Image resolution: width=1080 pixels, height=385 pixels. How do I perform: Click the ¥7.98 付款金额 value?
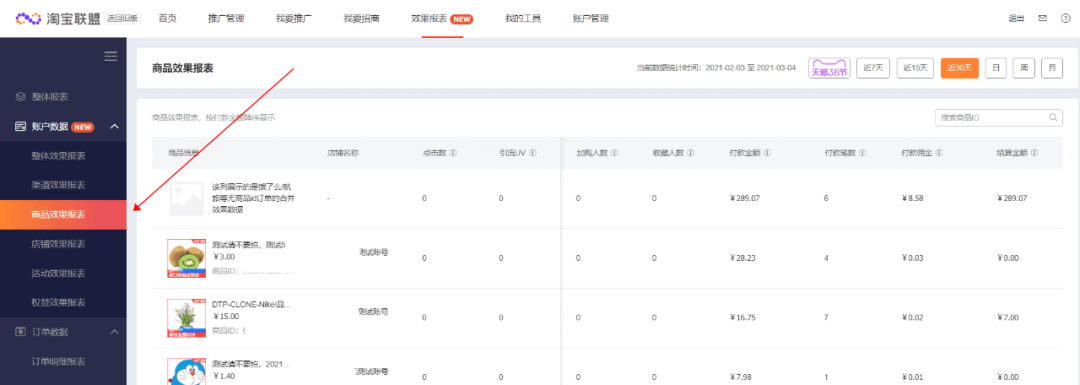(x=740, y=377)
